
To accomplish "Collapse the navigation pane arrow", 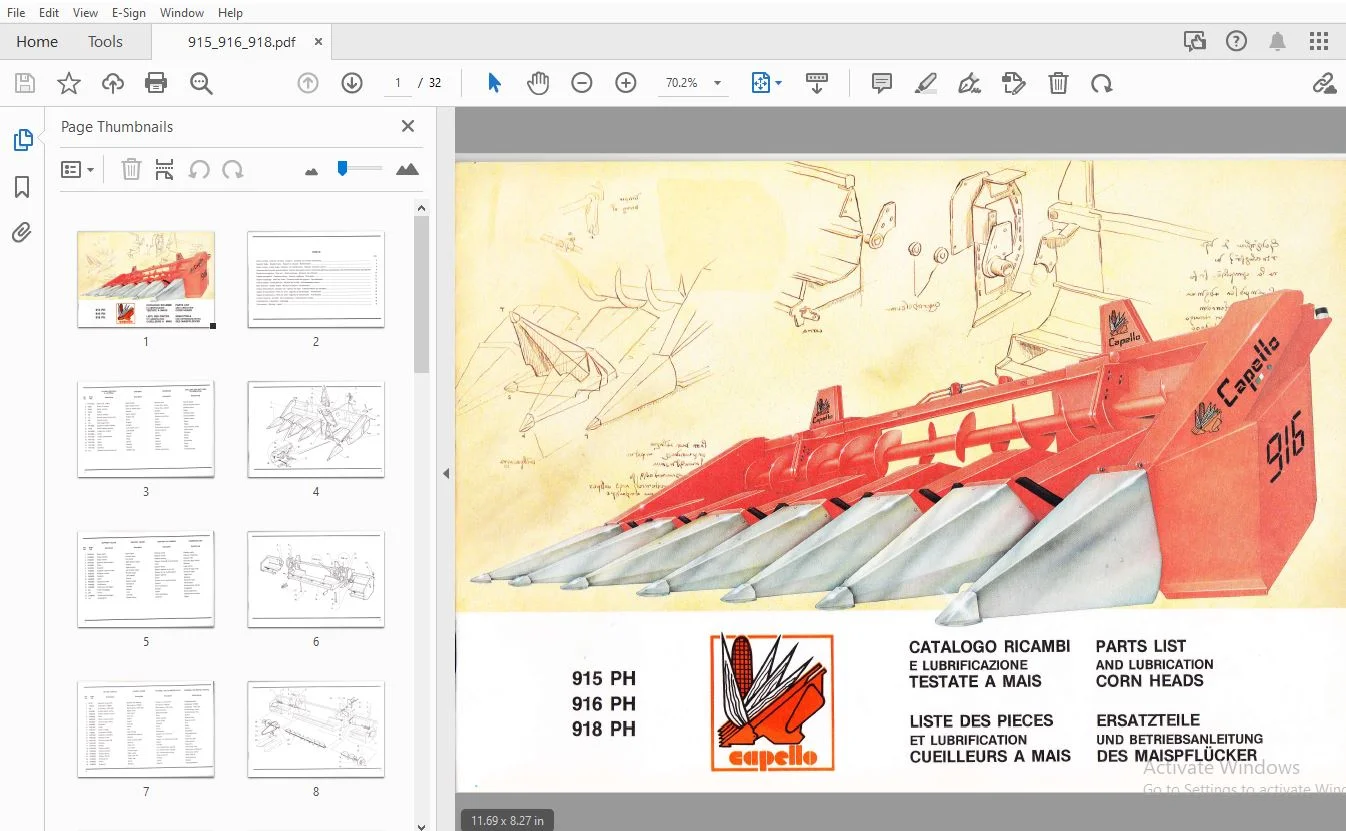I will pyautogui.click(x=446, y=473).
